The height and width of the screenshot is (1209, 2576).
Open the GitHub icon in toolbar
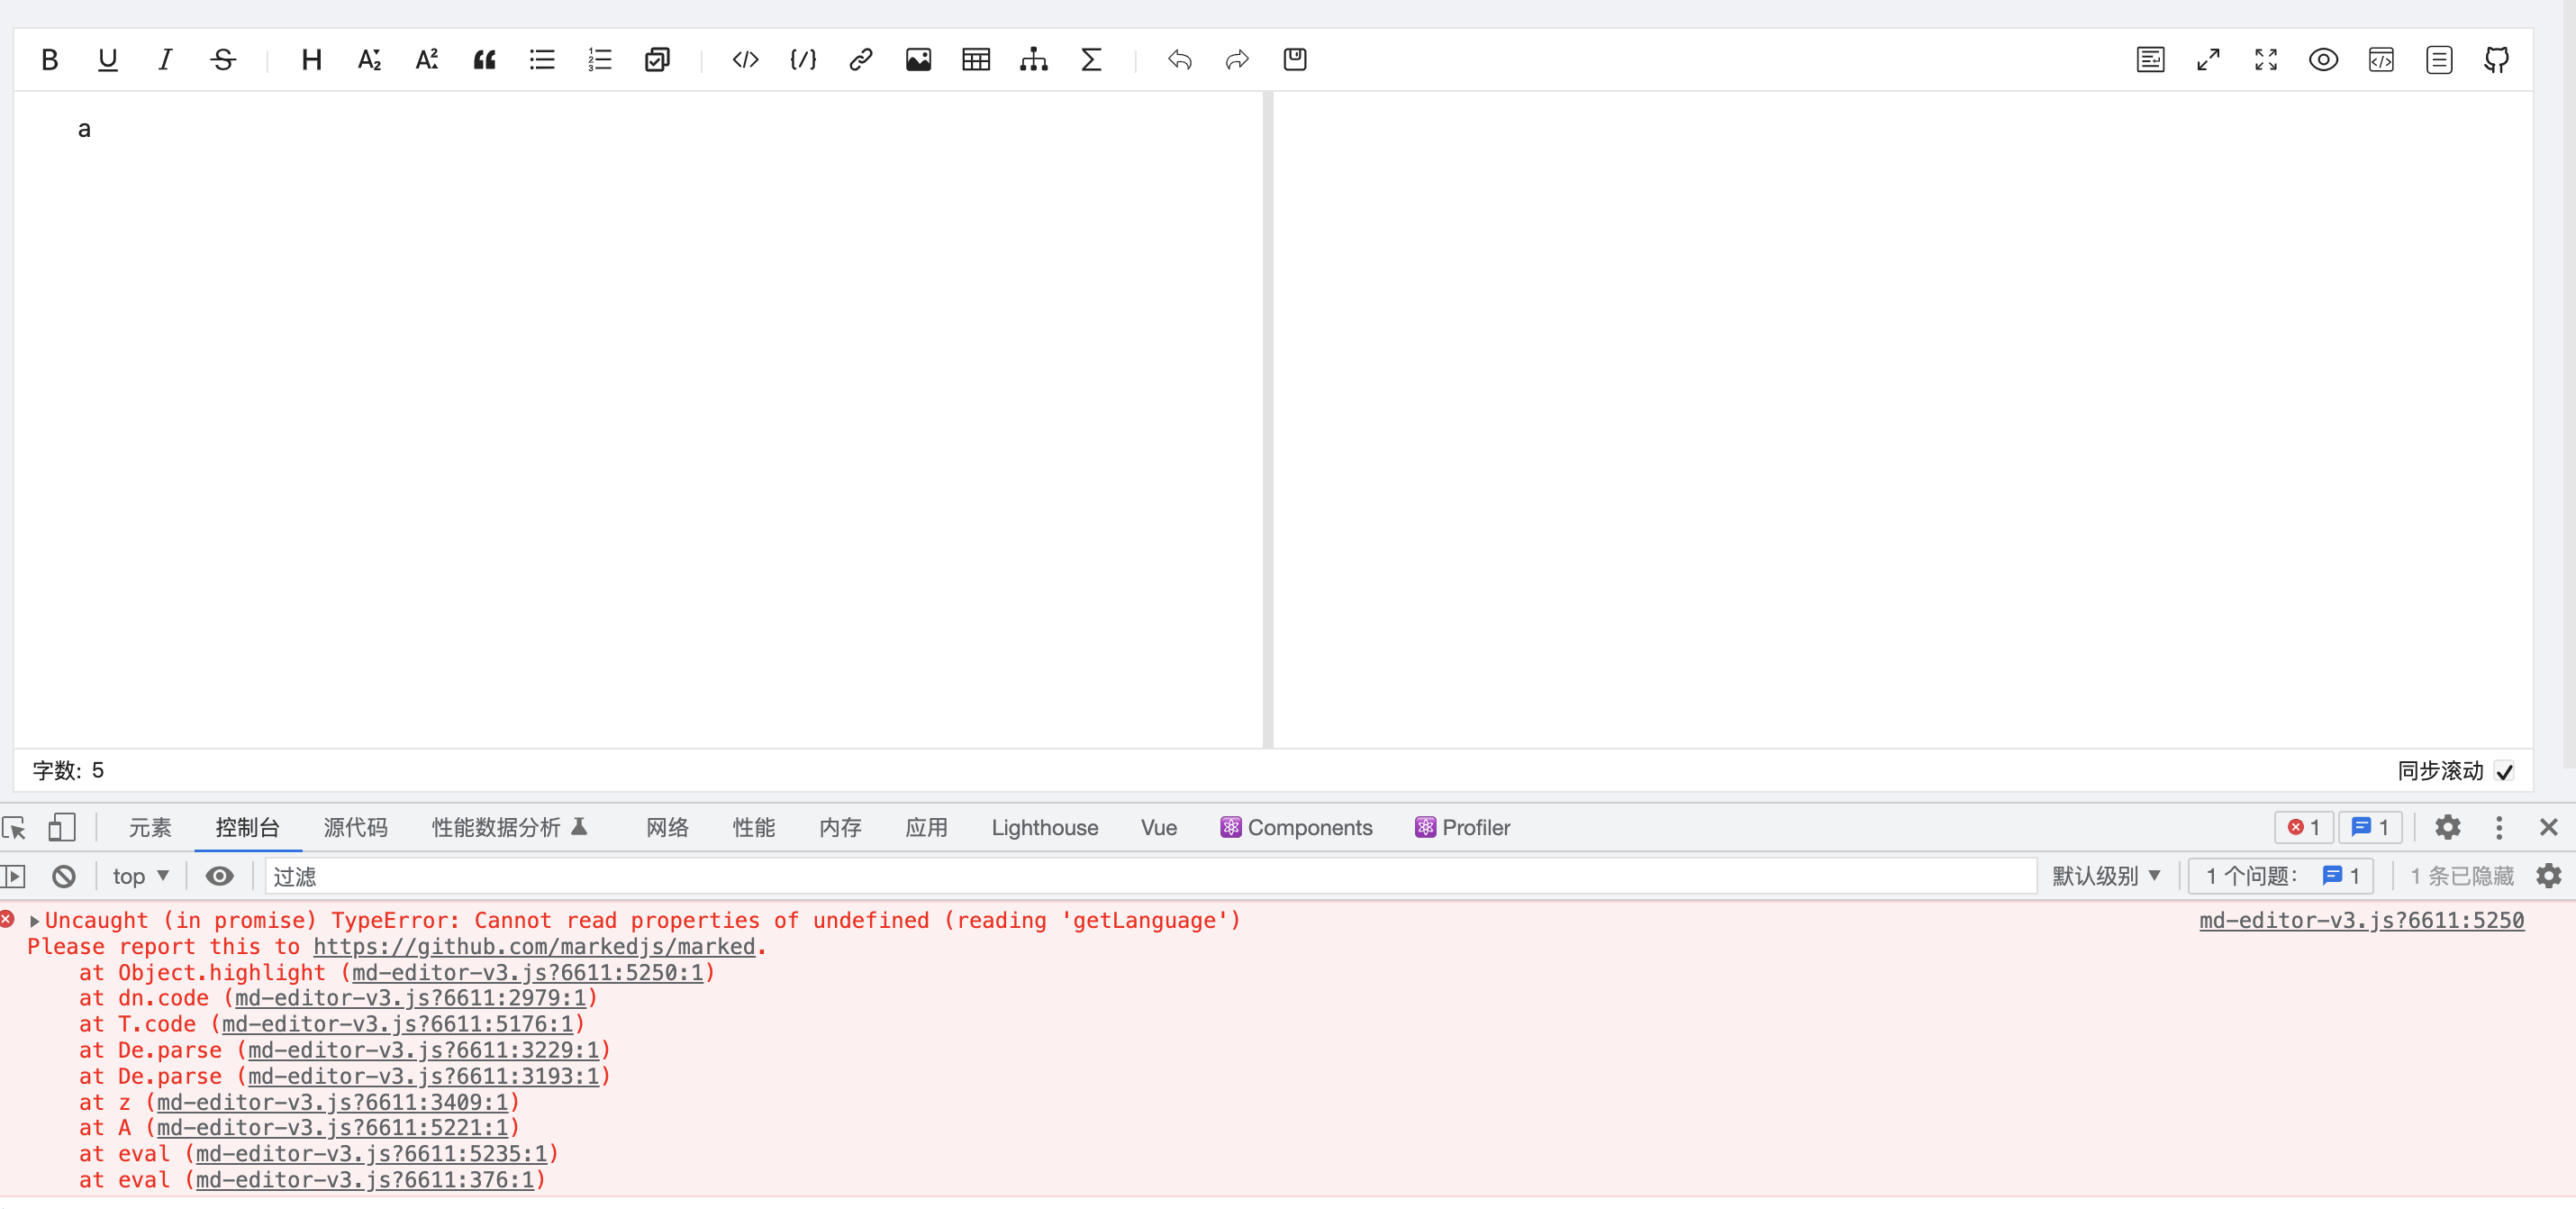click(2497, 60)
